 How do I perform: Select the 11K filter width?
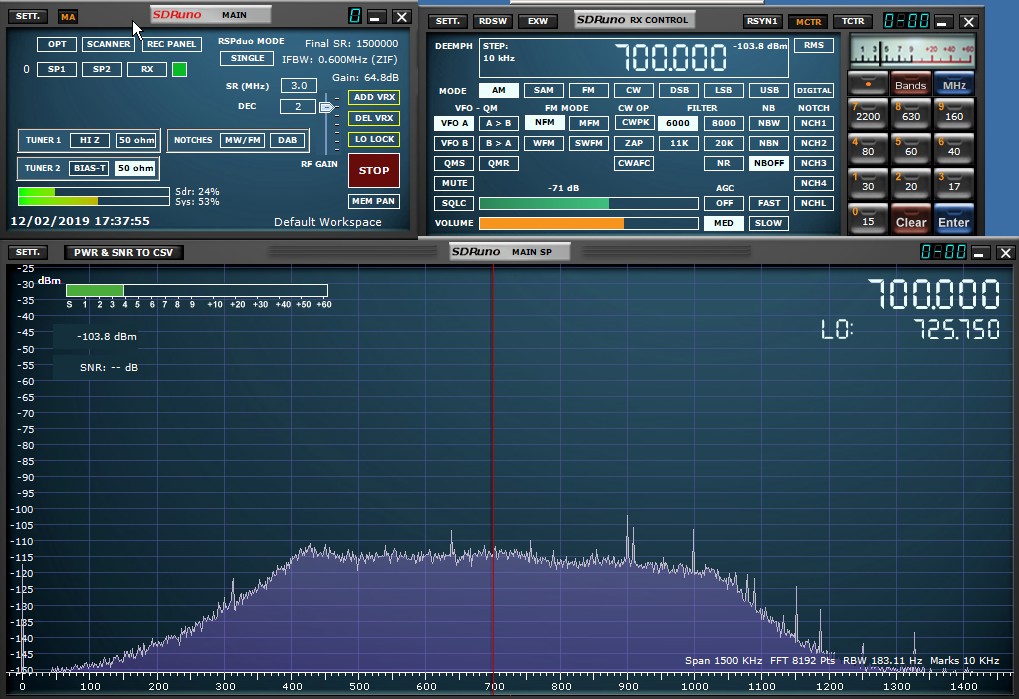click(x=678, y=143)
